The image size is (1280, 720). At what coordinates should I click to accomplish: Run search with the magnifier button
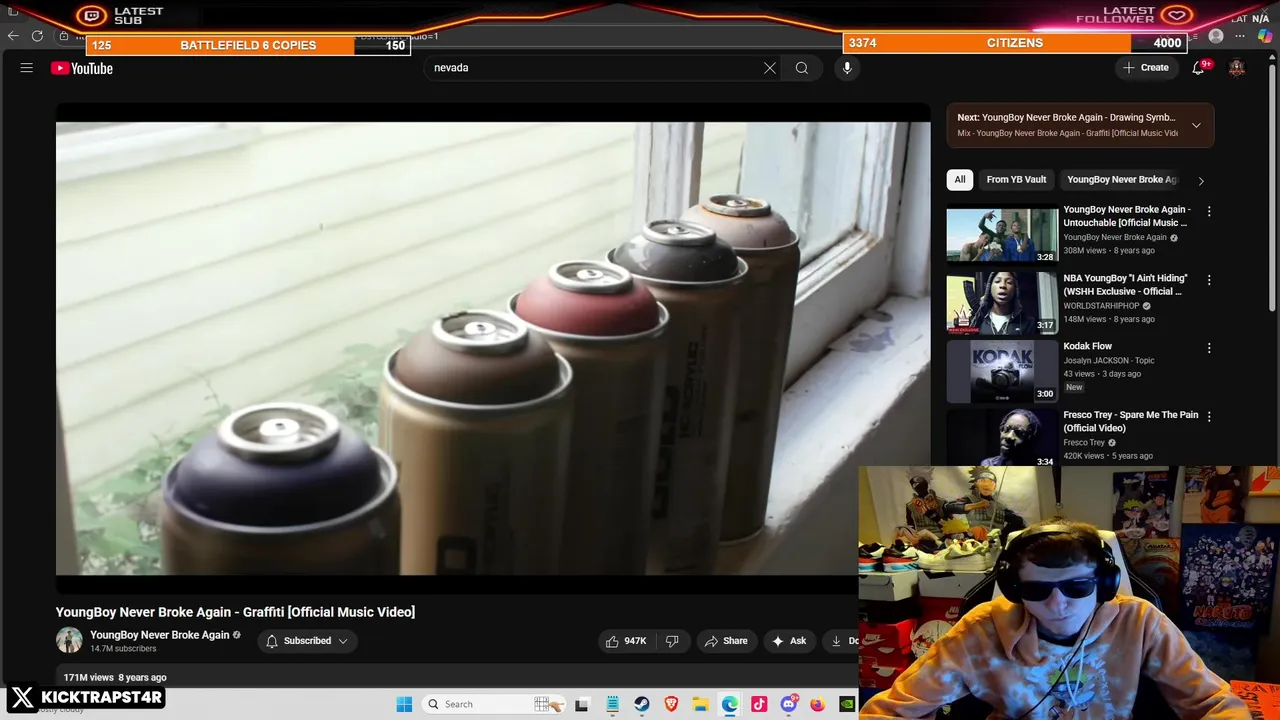802,68
